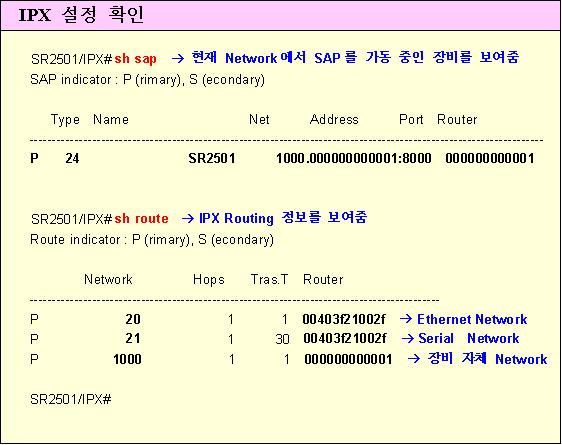This screenshot has height=445, width=562.
Task: Click the 'SR2501/IPX#' prompt before 'sh sap'
Action: tap(72, 59)
